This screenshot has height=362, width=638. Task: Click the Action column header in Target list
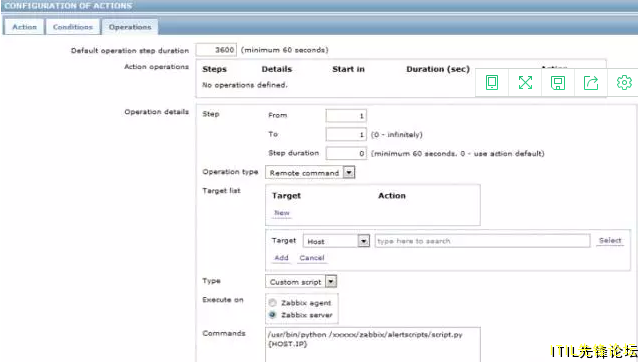pyautogui.click(x=392, y=196)
